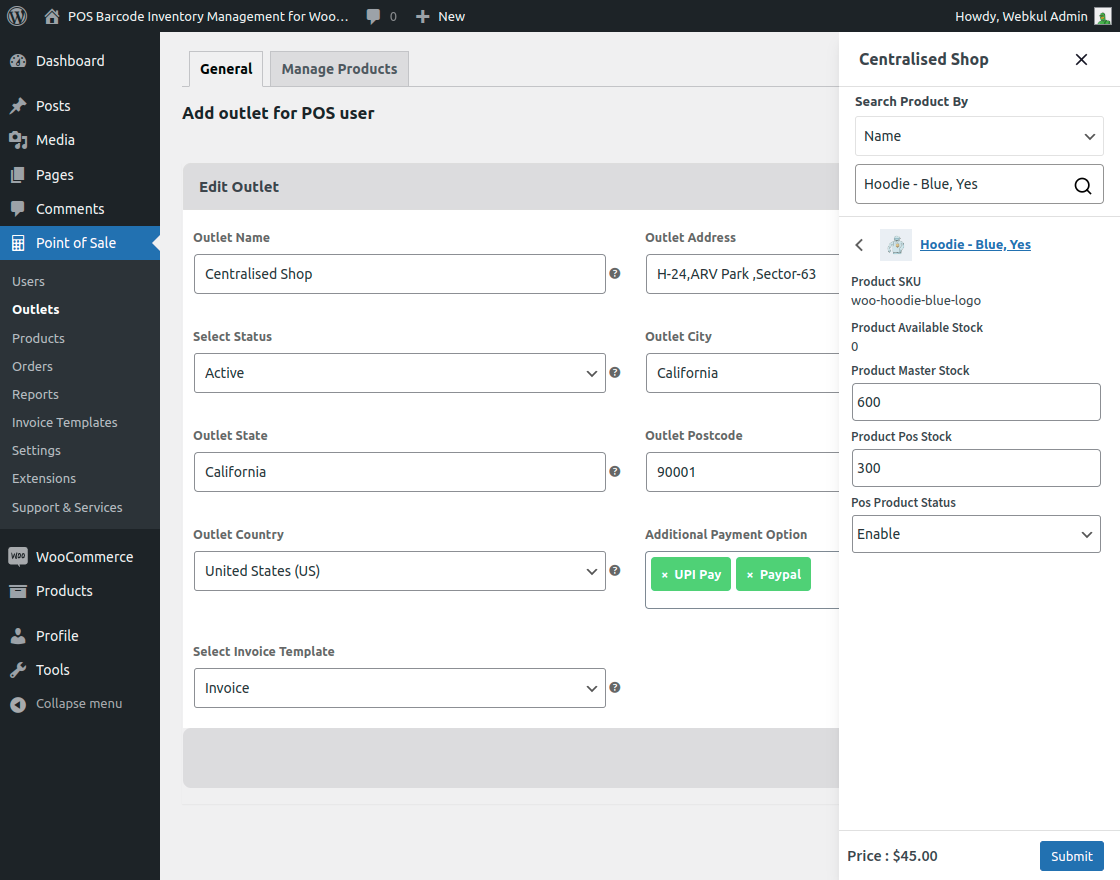Open Point of Sale Settings
The height and width of the screenshot is (880, 1120).
[x=36, y=450]
